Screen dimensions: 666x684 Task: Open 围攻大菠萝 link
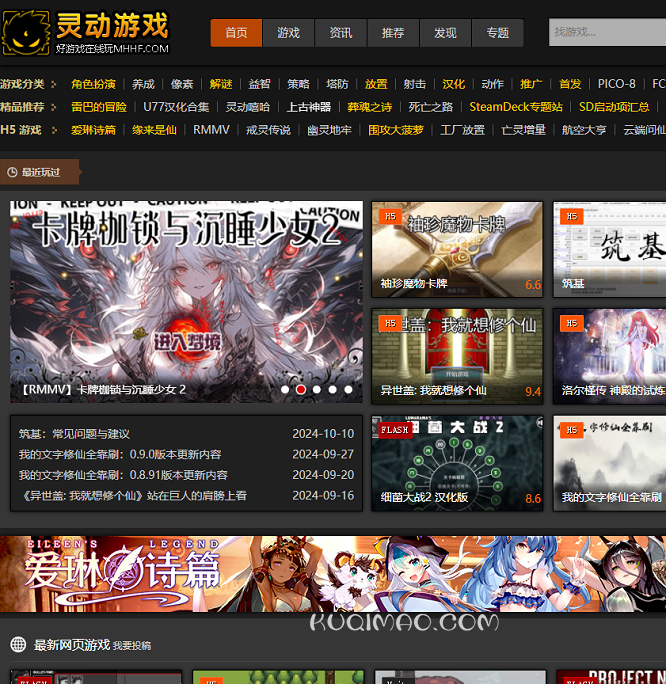click(x=396, y=130)
